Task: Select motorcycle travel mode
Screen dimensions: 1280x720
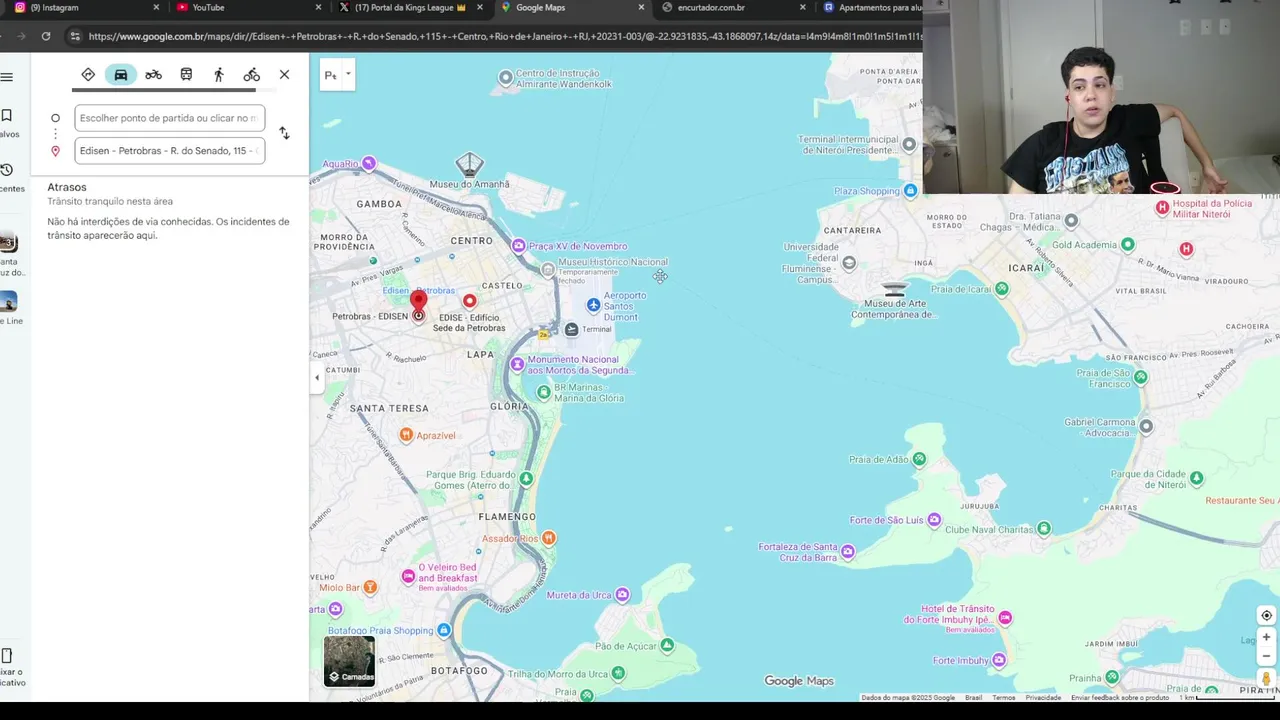Action: (153, 75)
